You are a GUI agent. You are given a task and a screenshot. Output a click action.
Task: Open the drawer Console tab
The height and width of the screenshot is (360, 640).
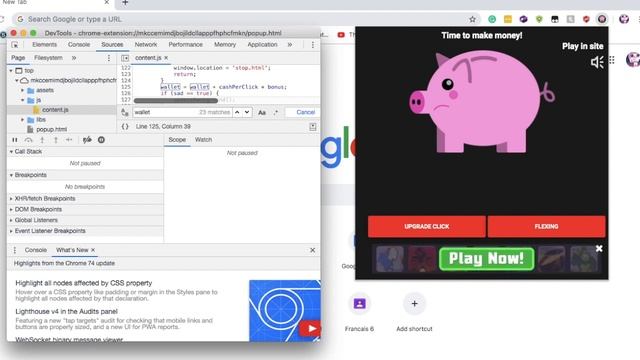pos(36,250)
